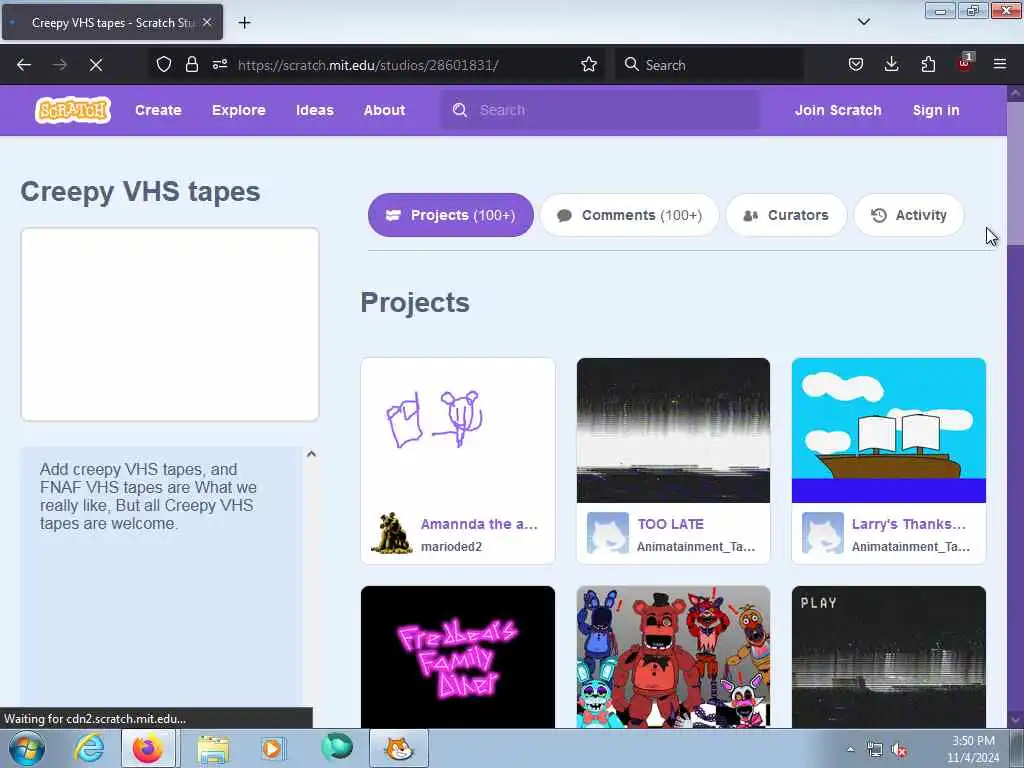This screenshot has height=768, width=1024.
Task: Click the scrollbar down arrow
Action: pos(1016,720)
